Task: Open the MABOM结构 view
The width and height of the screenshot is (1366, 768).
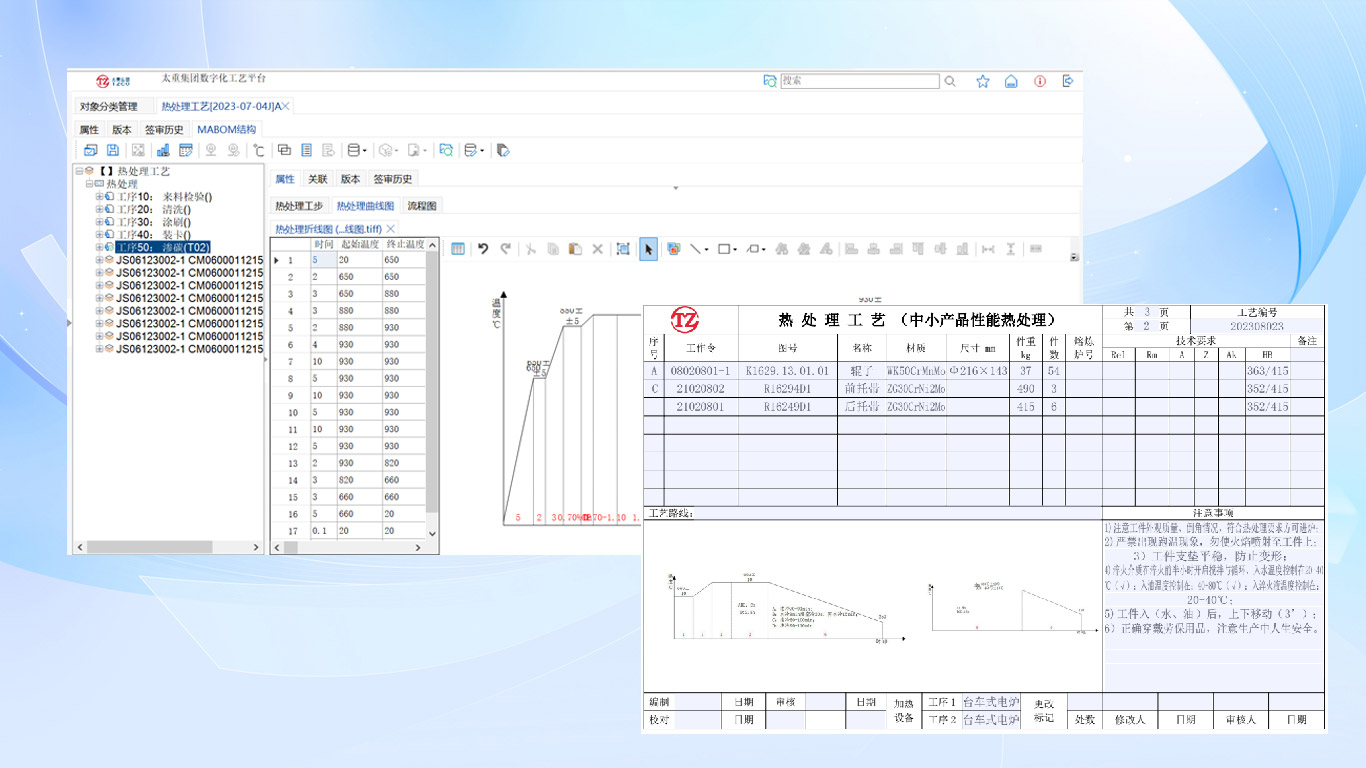Action: [226, 129]
